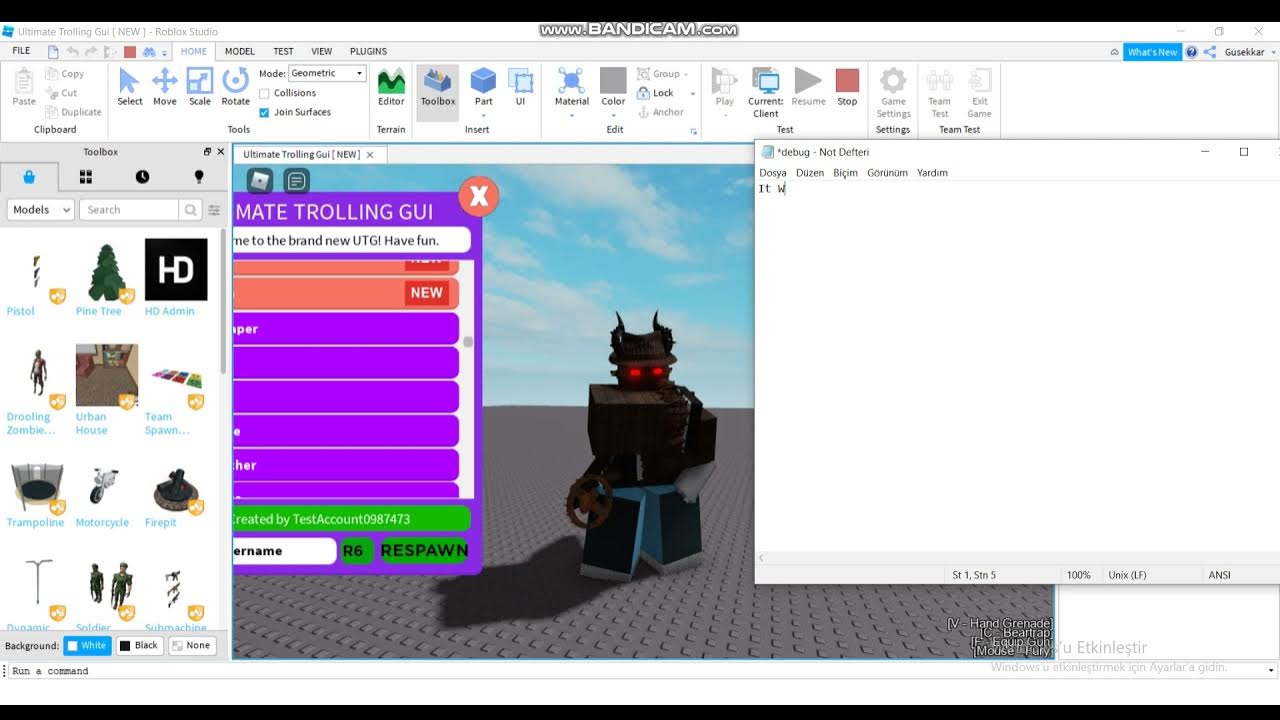The image size is (1280, 720).
Task: Select the Select tool in ribbon
Action: click(130, 87)
